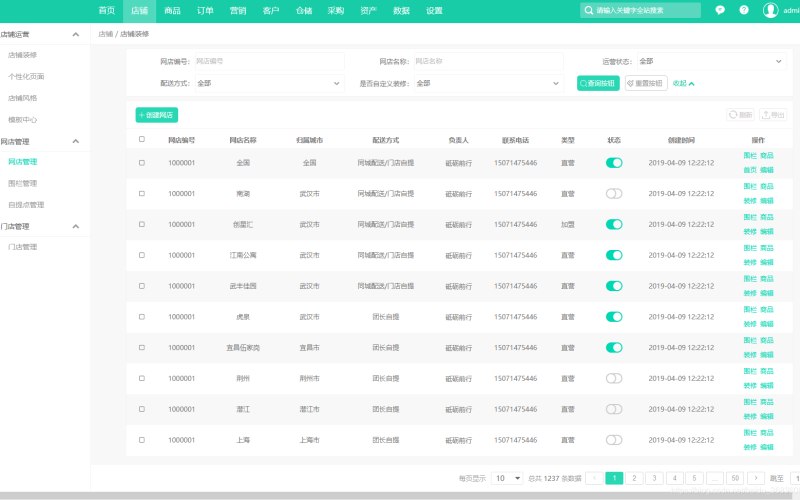Click the 重置按钮 reset button
The width and height of the screenshot is (800, 500).
click(646, 83)
